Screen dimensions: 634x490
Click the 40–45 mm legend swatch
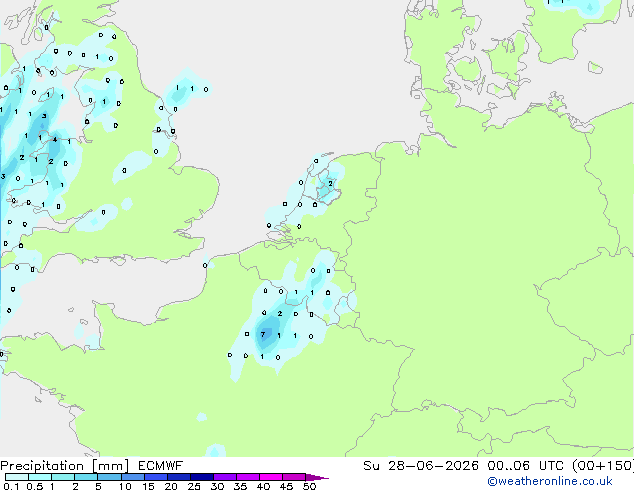(271, 477)
